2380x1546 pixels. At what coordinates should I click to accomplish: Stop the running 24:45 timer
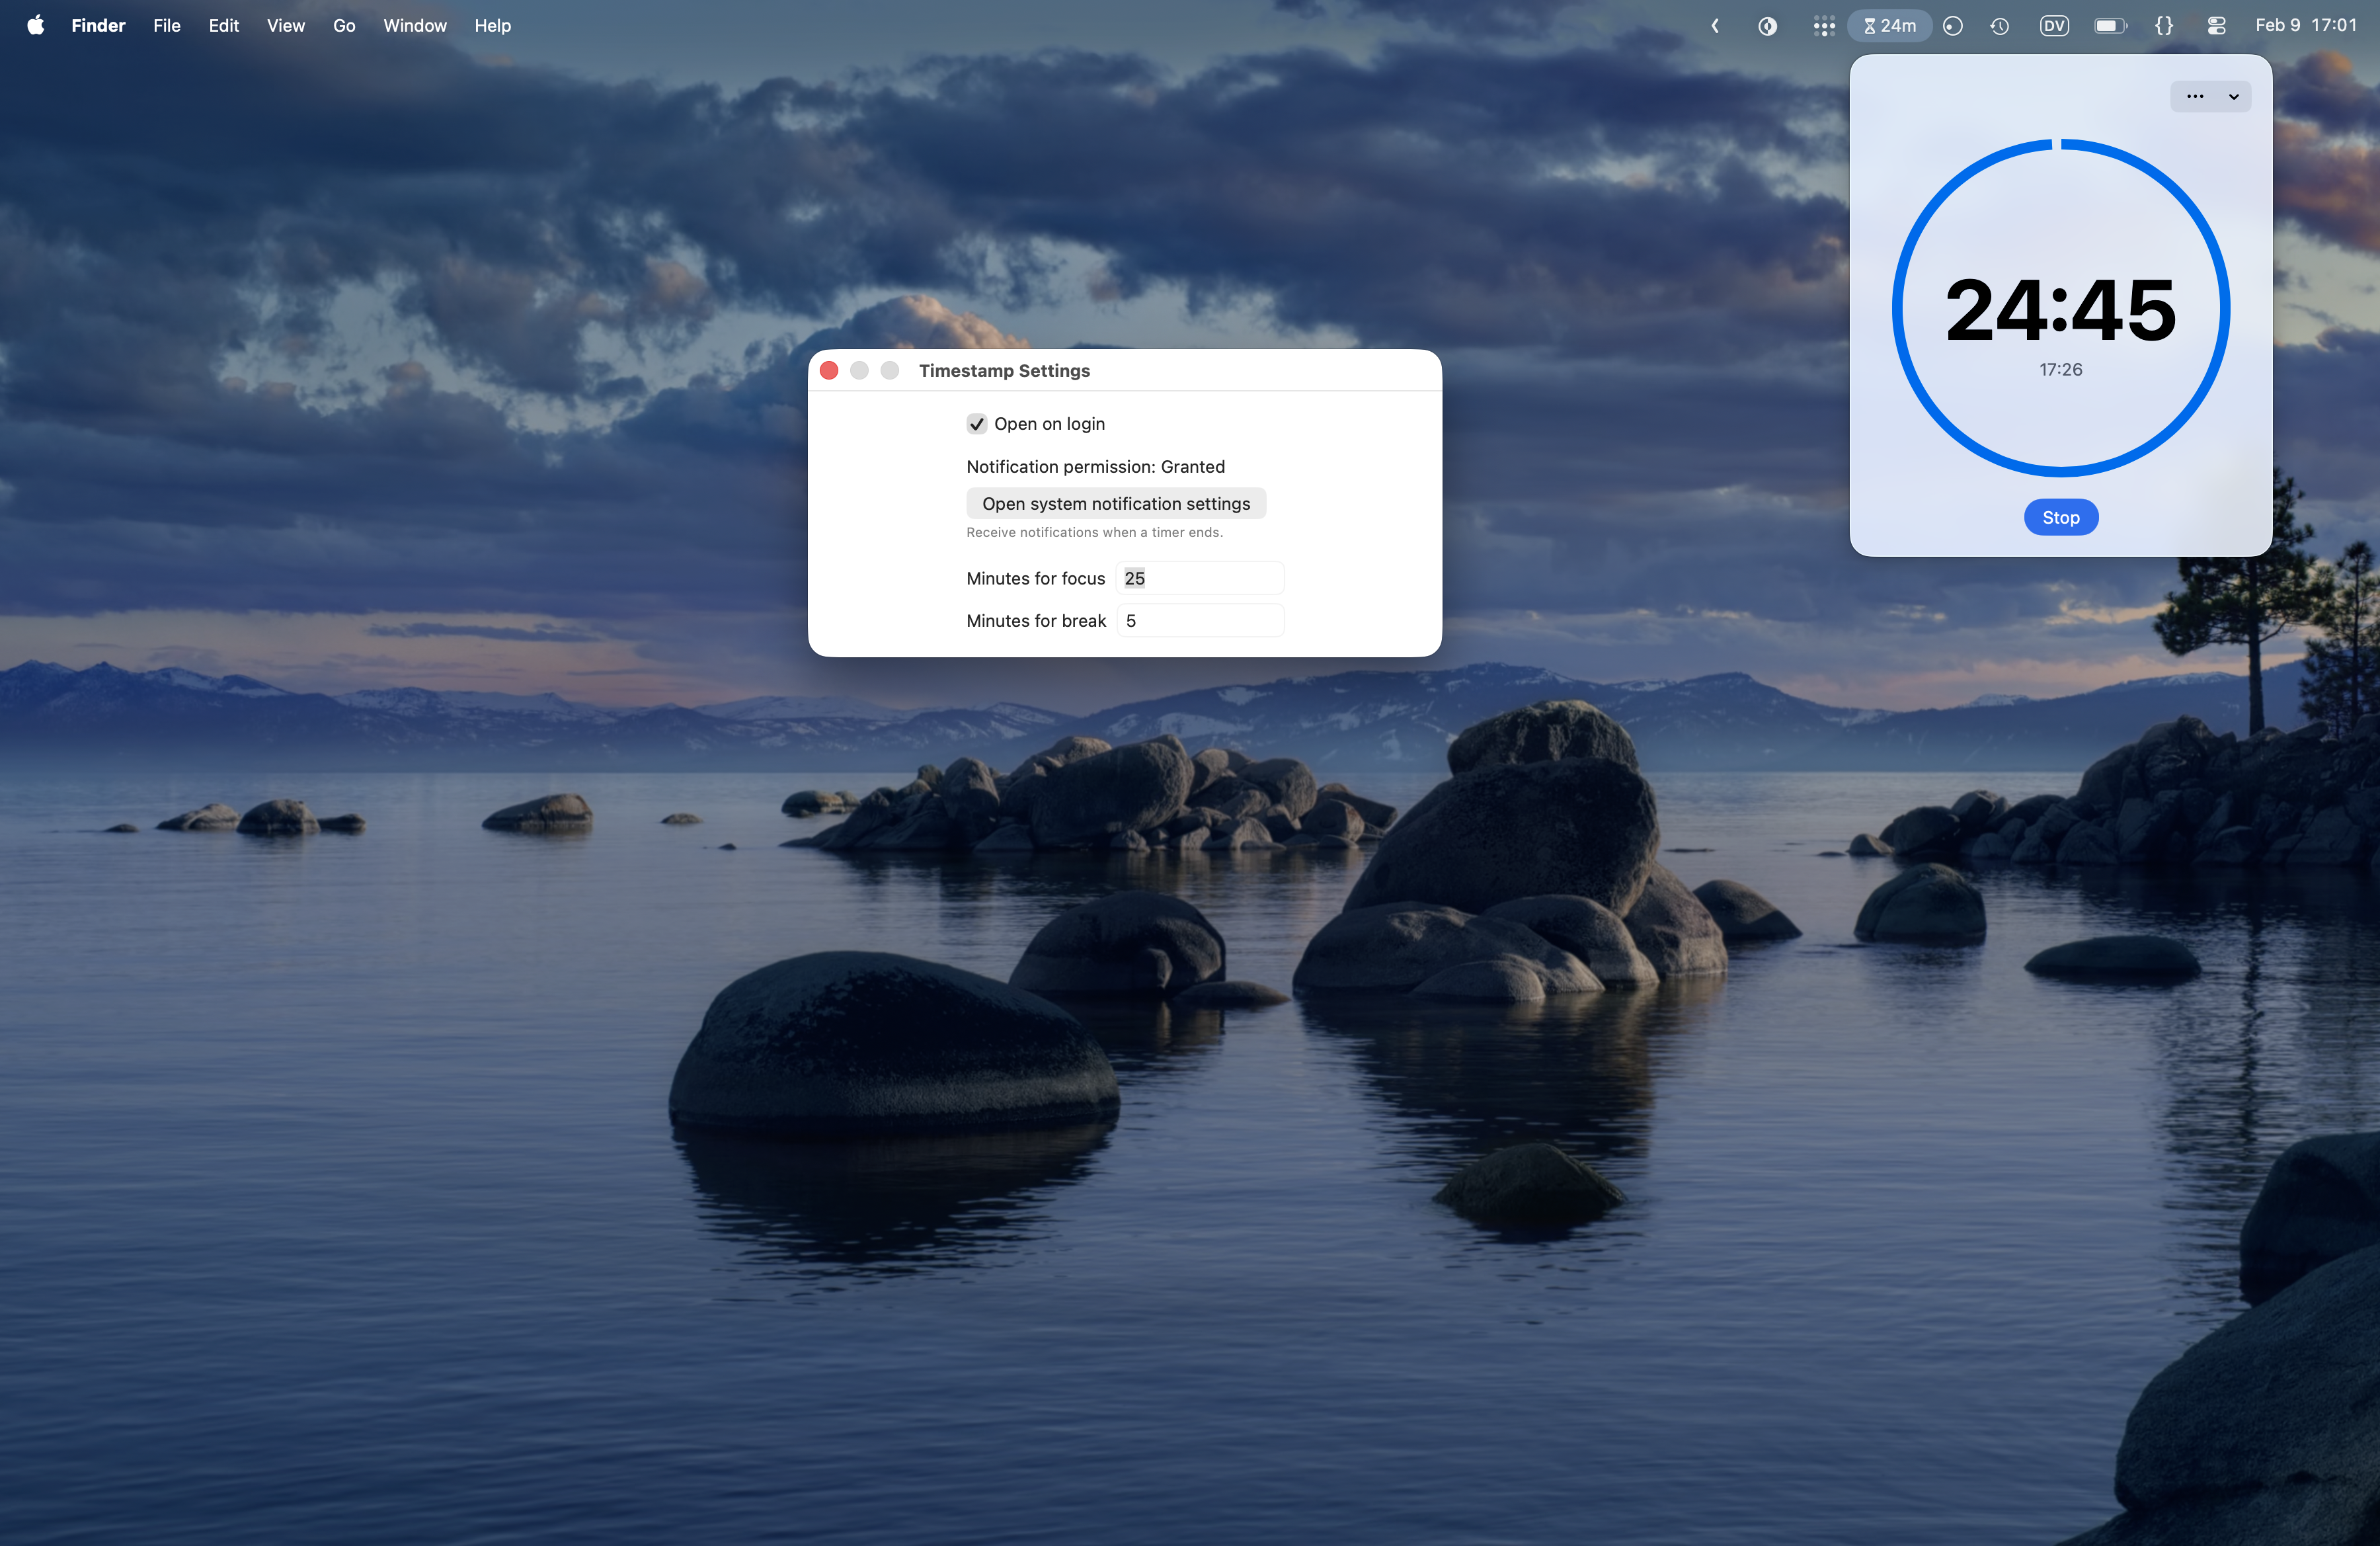[2060, 517]
